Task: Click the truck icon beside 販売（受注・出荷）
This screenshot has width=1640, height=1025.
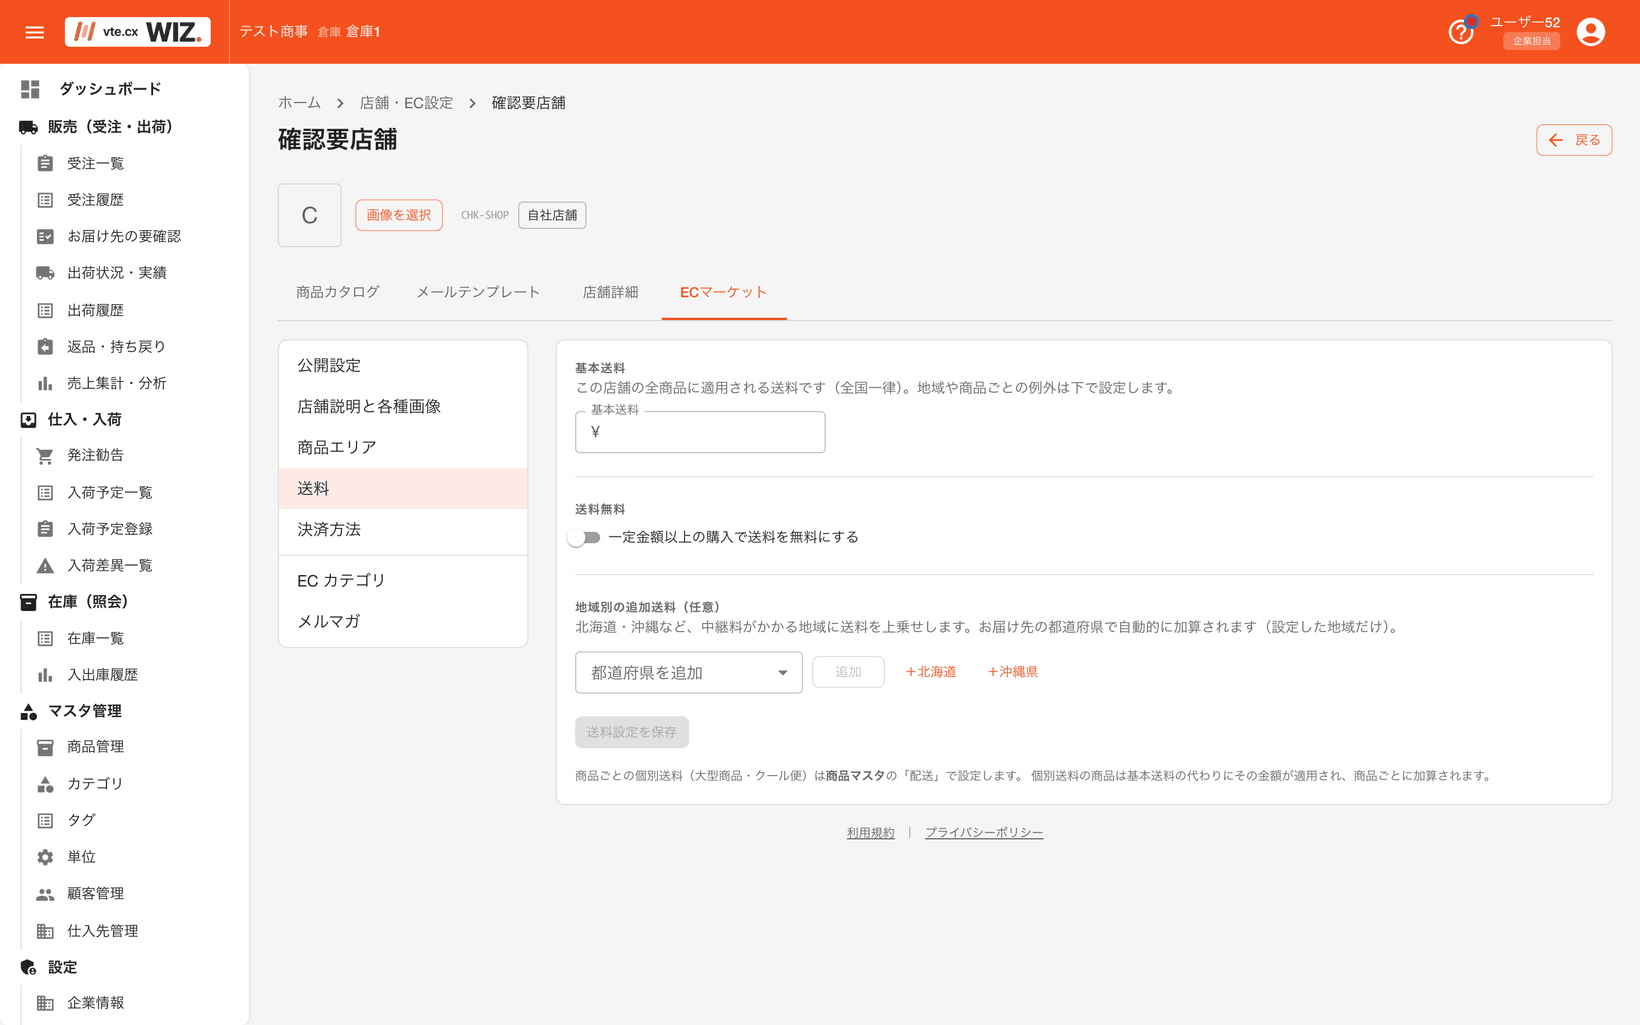Action: point(29,127)
